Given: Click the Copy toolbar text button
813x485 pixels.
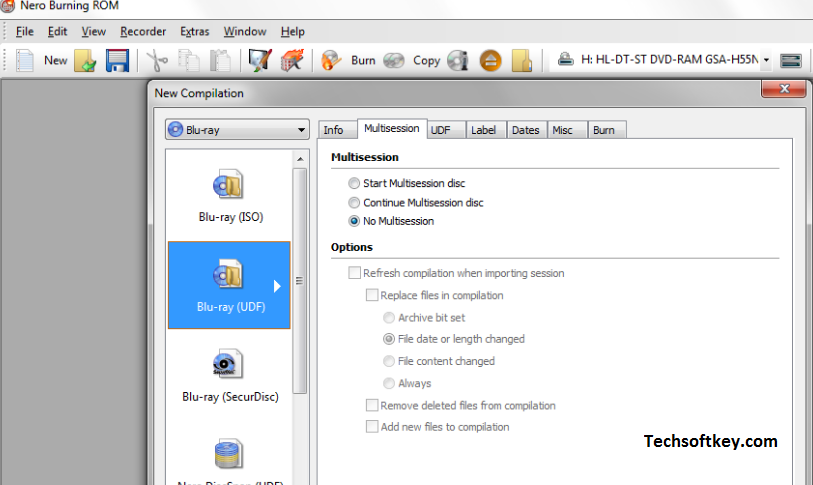Looking at the screenshot, I should pyautogui.click(x=426, y=61).
